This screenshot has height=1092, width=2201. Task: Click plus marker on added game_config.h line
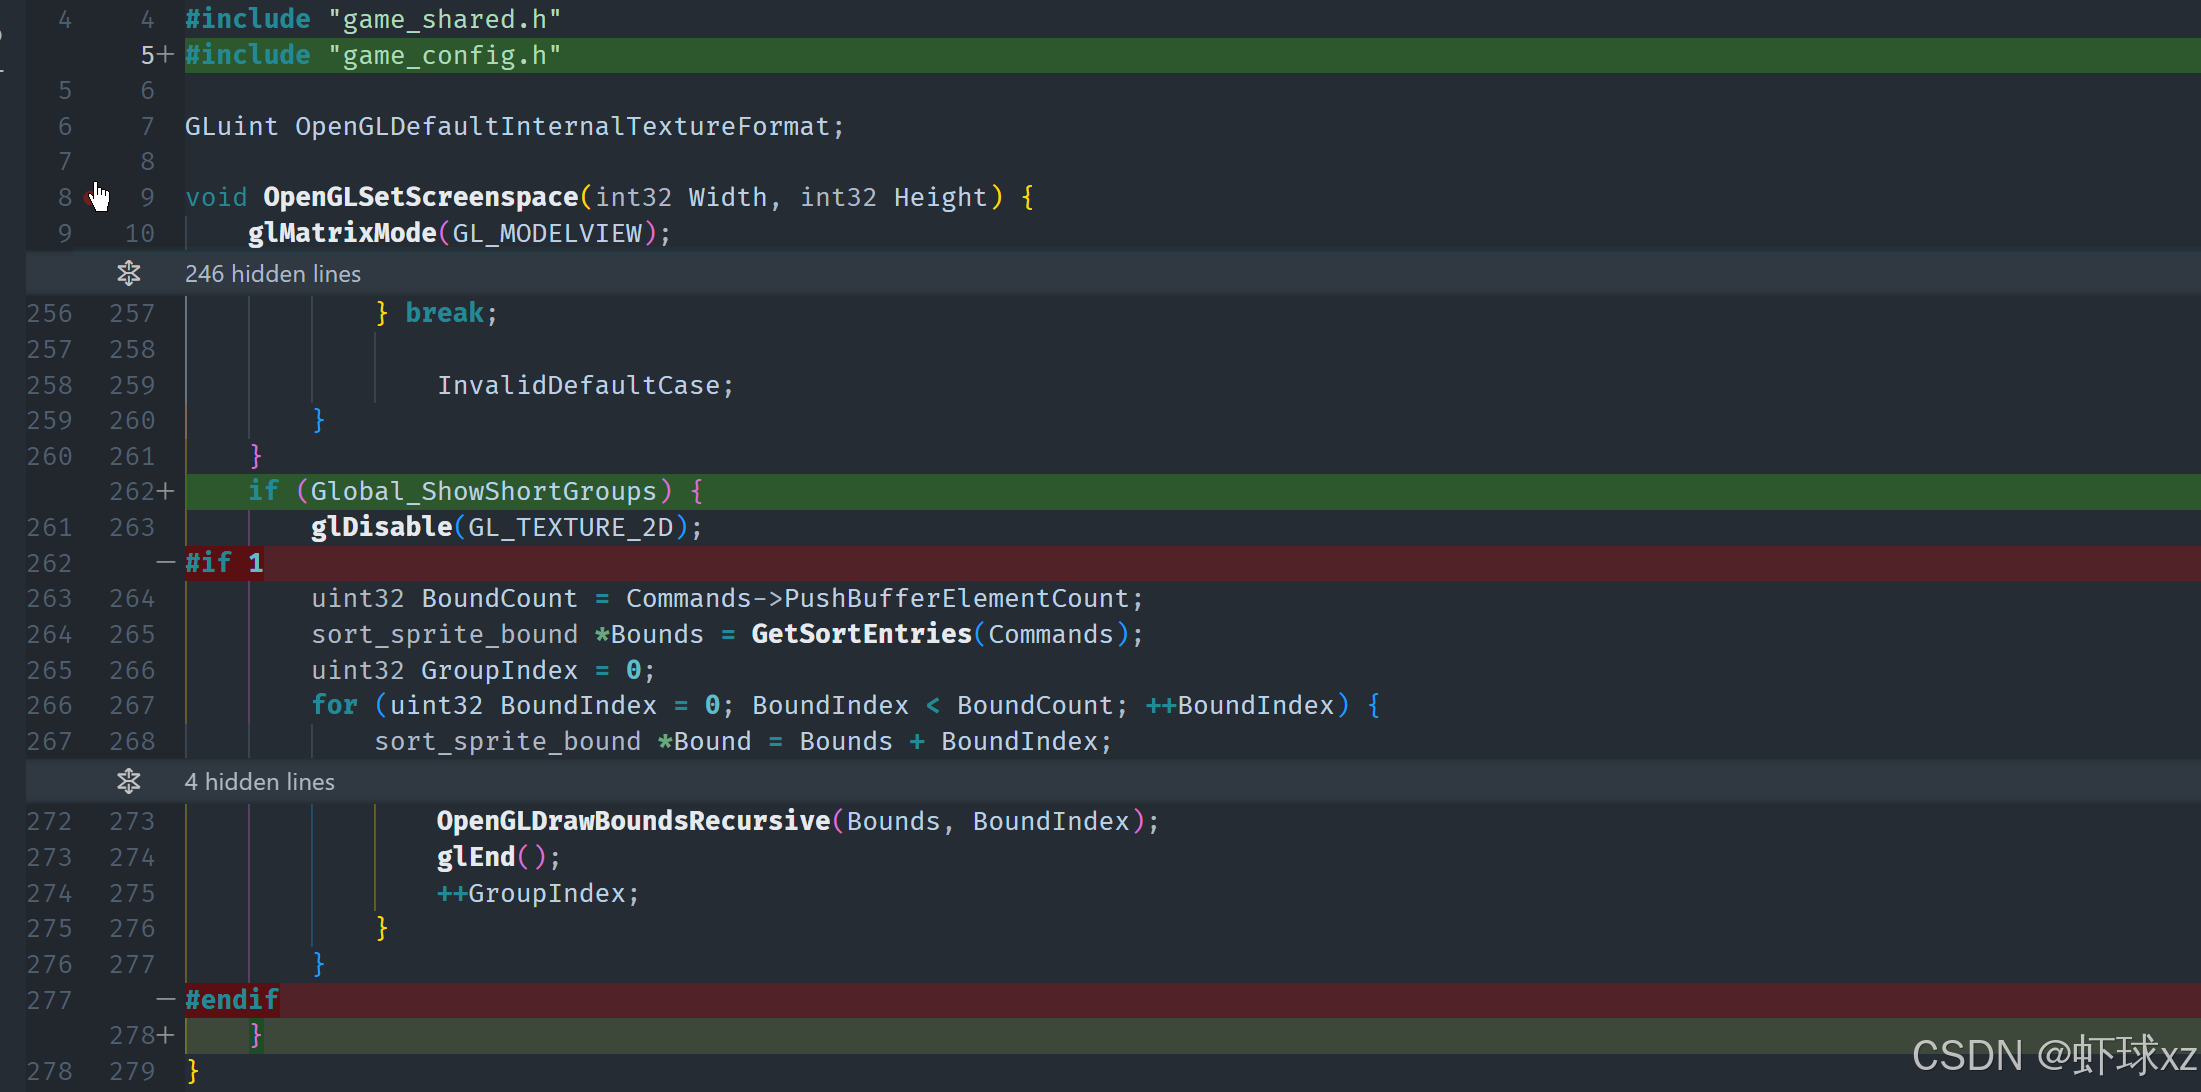[x=166, y=55]
